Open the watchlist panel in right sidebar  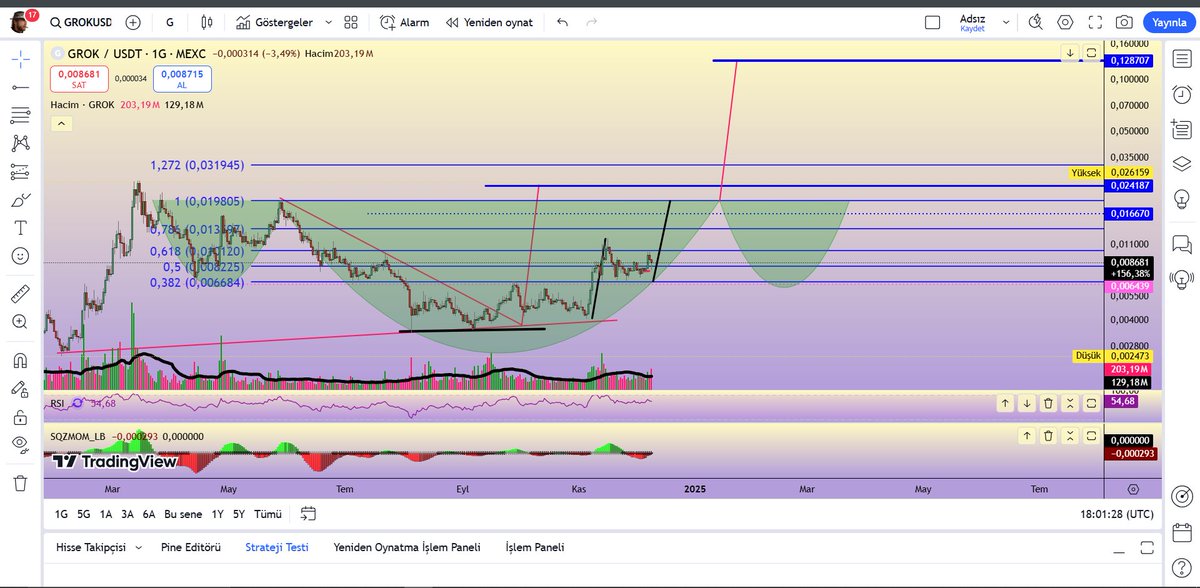click(1180, 59)
